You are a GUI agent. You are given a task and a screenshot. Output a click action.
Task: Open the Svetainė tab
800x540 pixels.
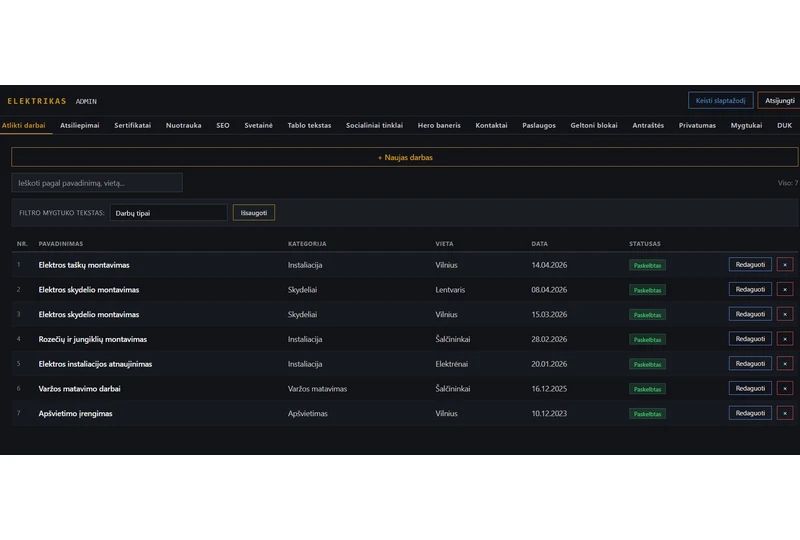[259, 125]
